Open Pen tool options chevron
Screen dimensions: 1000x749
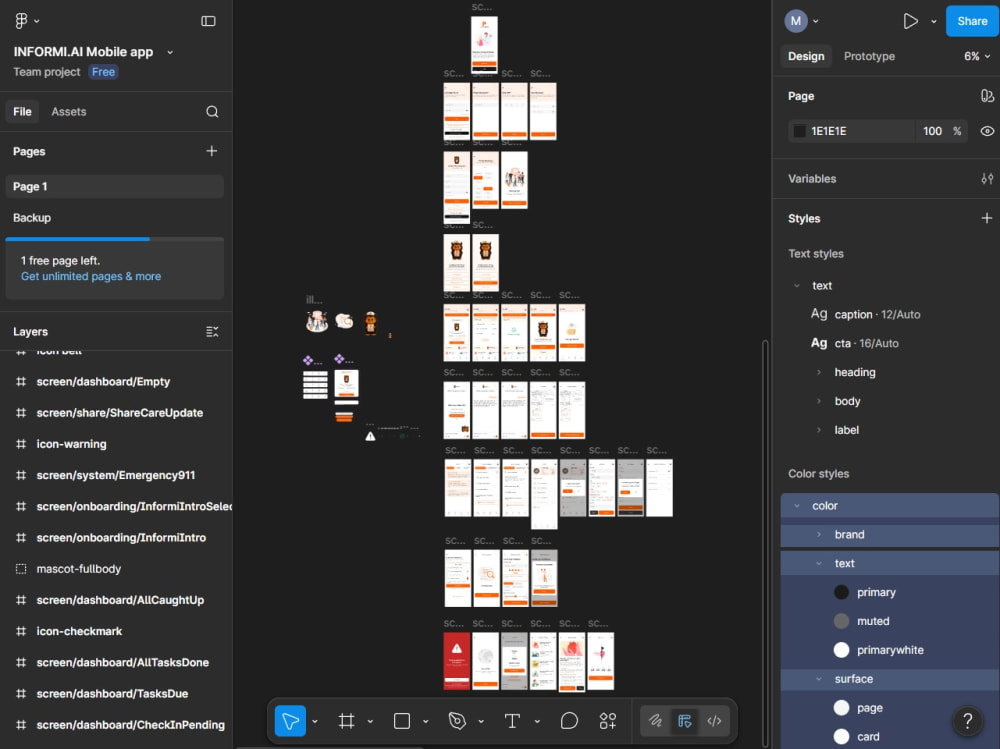tap(481, 721)
